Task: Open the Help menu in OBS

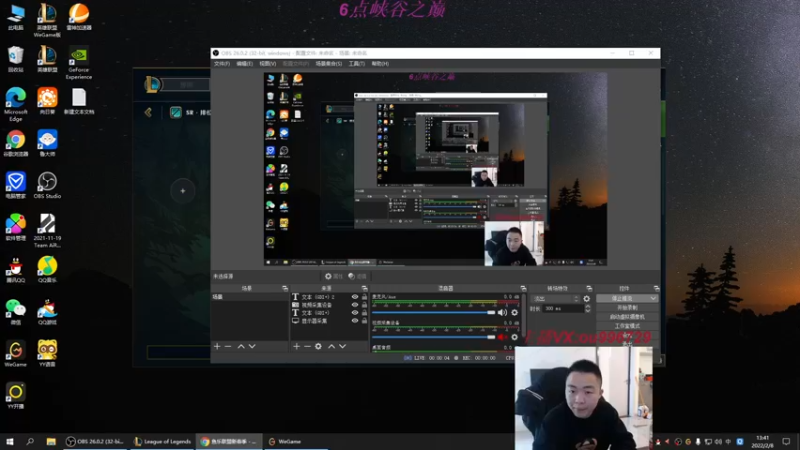Action: [x=380, y=64]
